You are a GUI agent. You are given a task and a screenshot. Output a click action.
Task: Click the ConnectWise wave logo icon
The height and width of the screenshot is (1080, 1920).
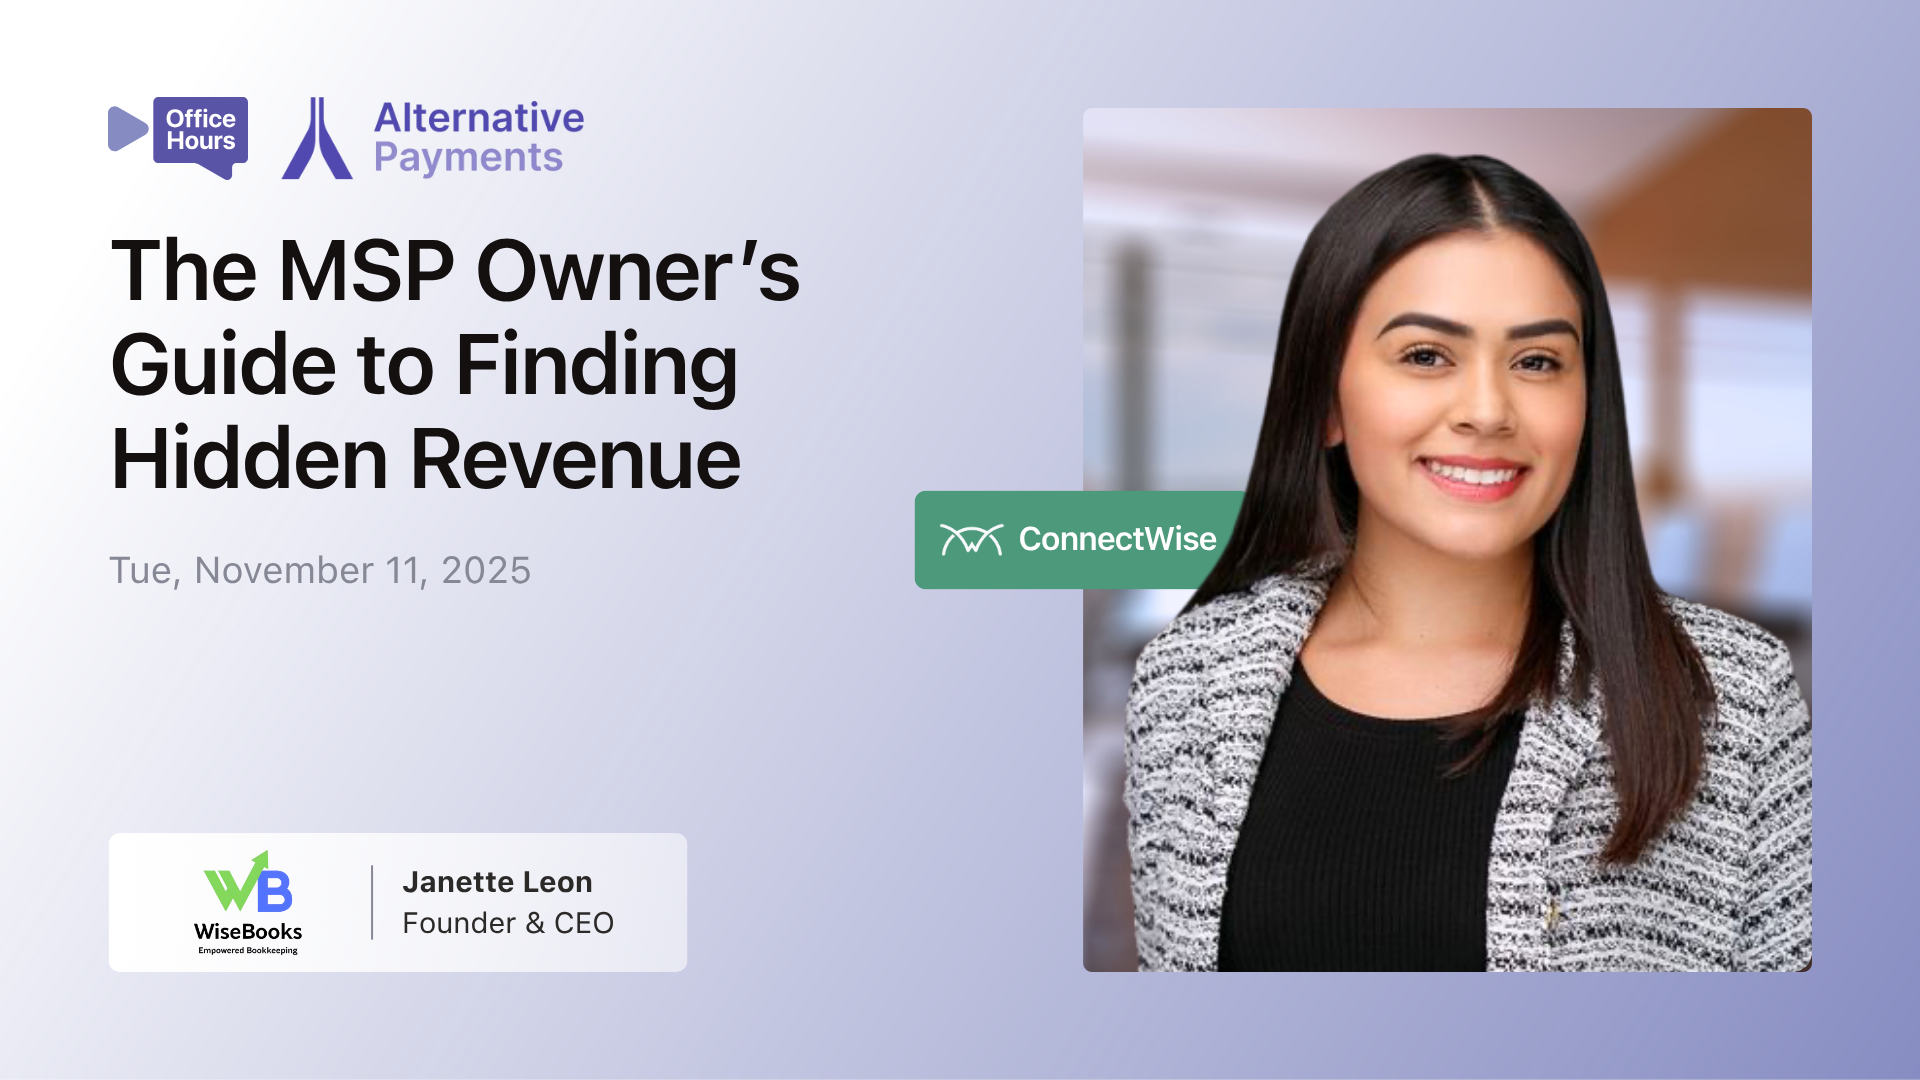pos(970,540)
